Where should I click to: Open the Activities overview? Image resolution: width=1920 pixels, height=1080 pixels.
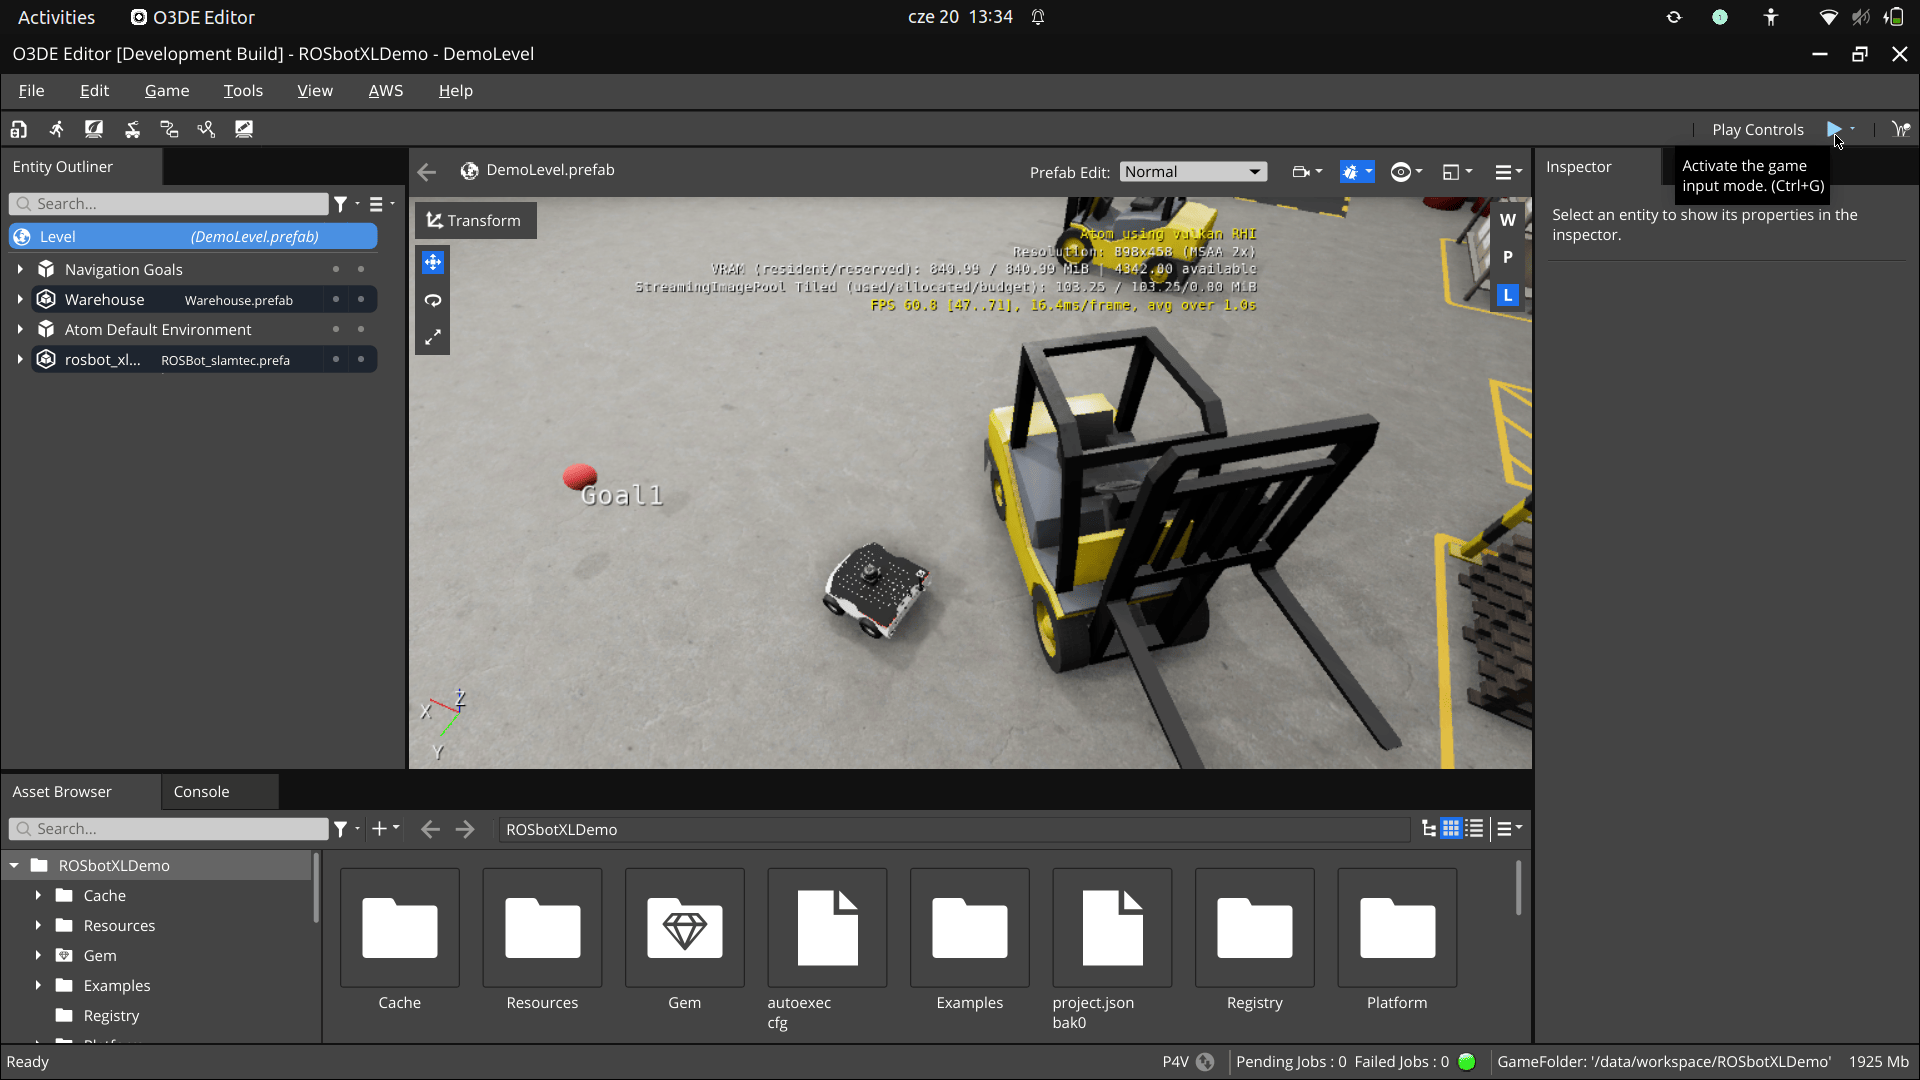(56, 17)
